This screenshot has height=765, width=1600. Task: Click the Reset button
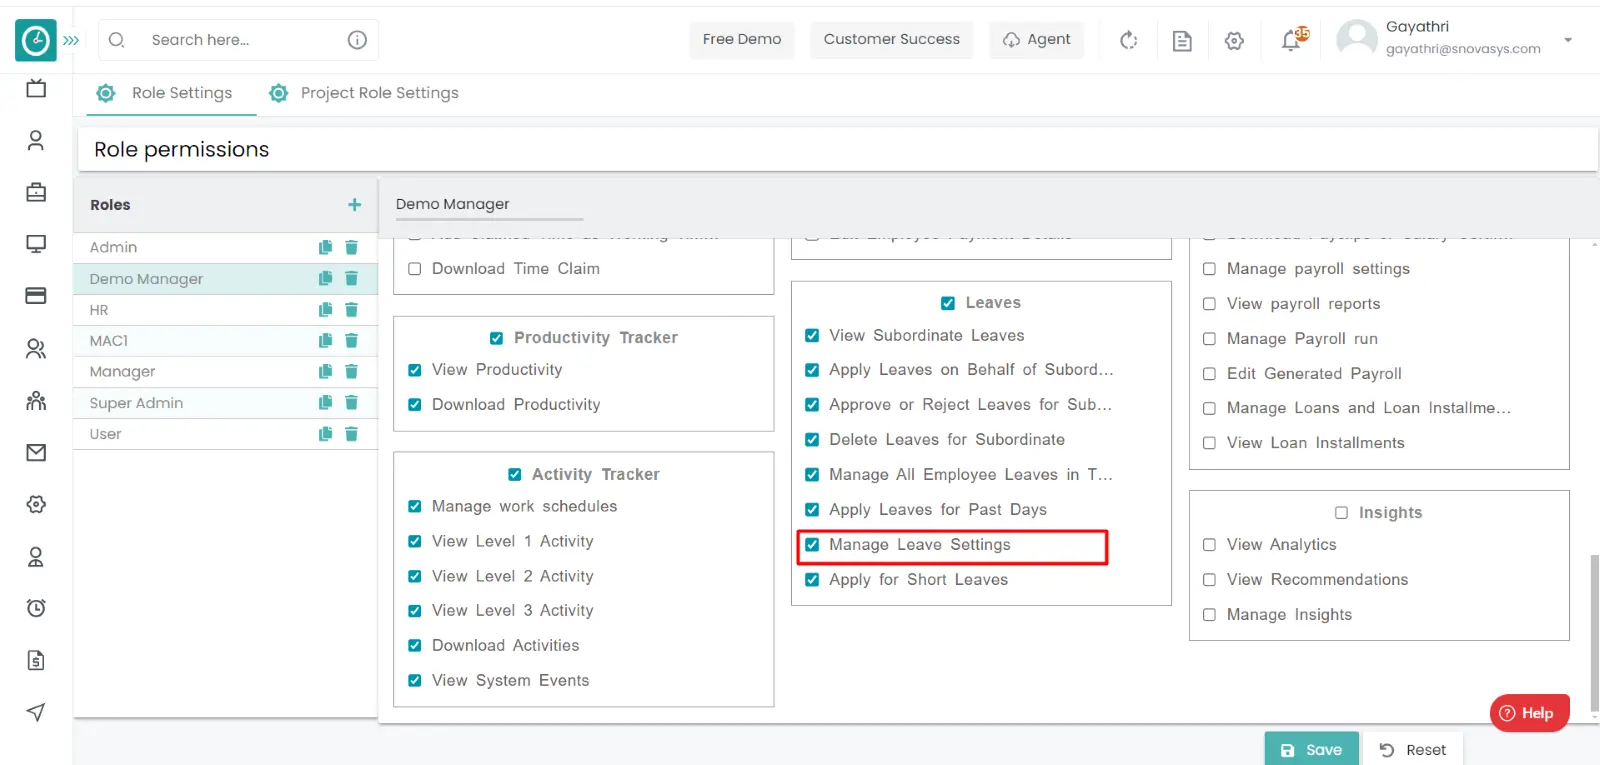pos(1412,750)
